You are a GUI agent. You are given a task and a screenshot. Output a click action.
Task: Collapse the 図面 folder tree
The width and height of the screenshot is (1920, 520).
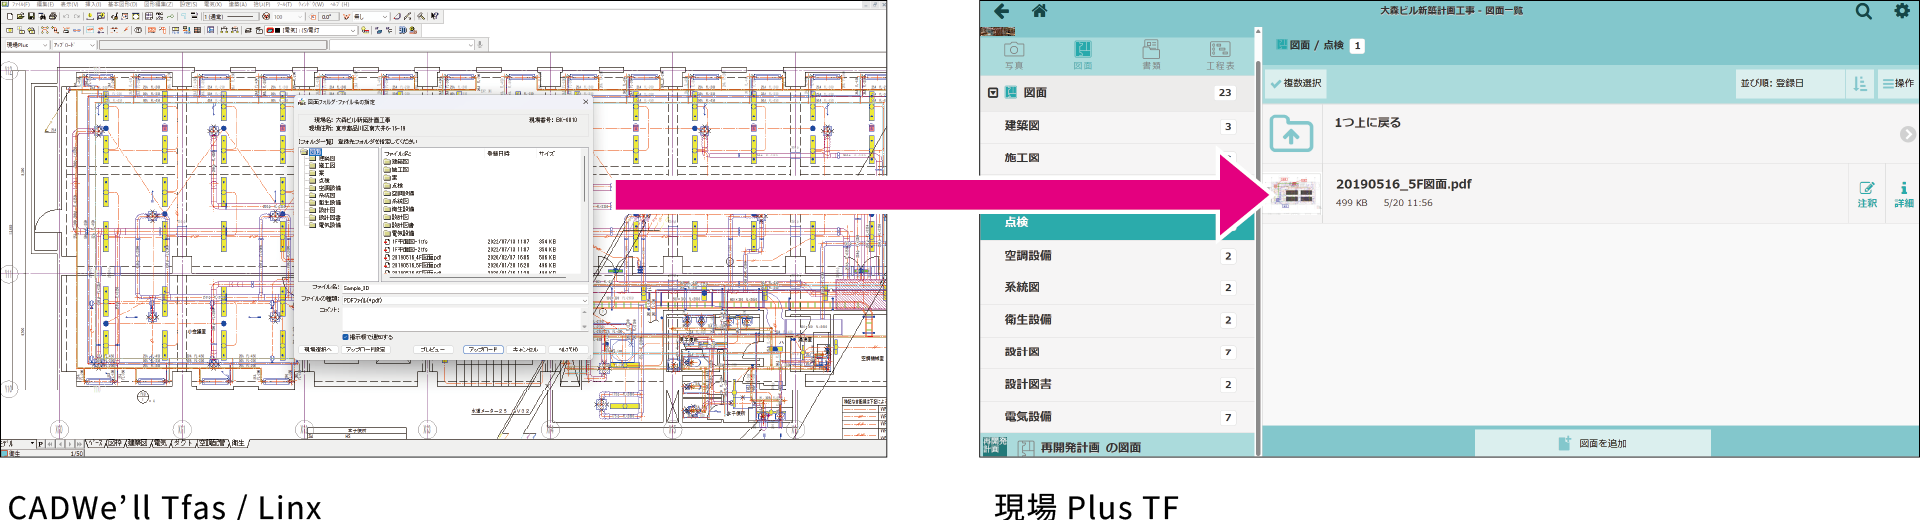(993, 93)
